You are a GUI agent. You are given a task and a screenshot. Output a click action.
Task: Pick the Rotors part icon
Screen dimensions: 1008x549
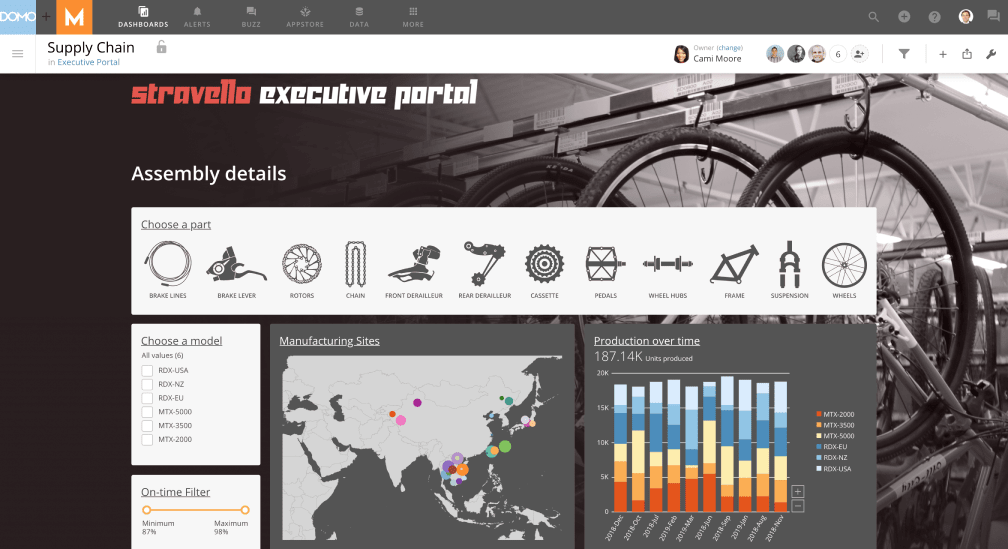coord(302,264)
